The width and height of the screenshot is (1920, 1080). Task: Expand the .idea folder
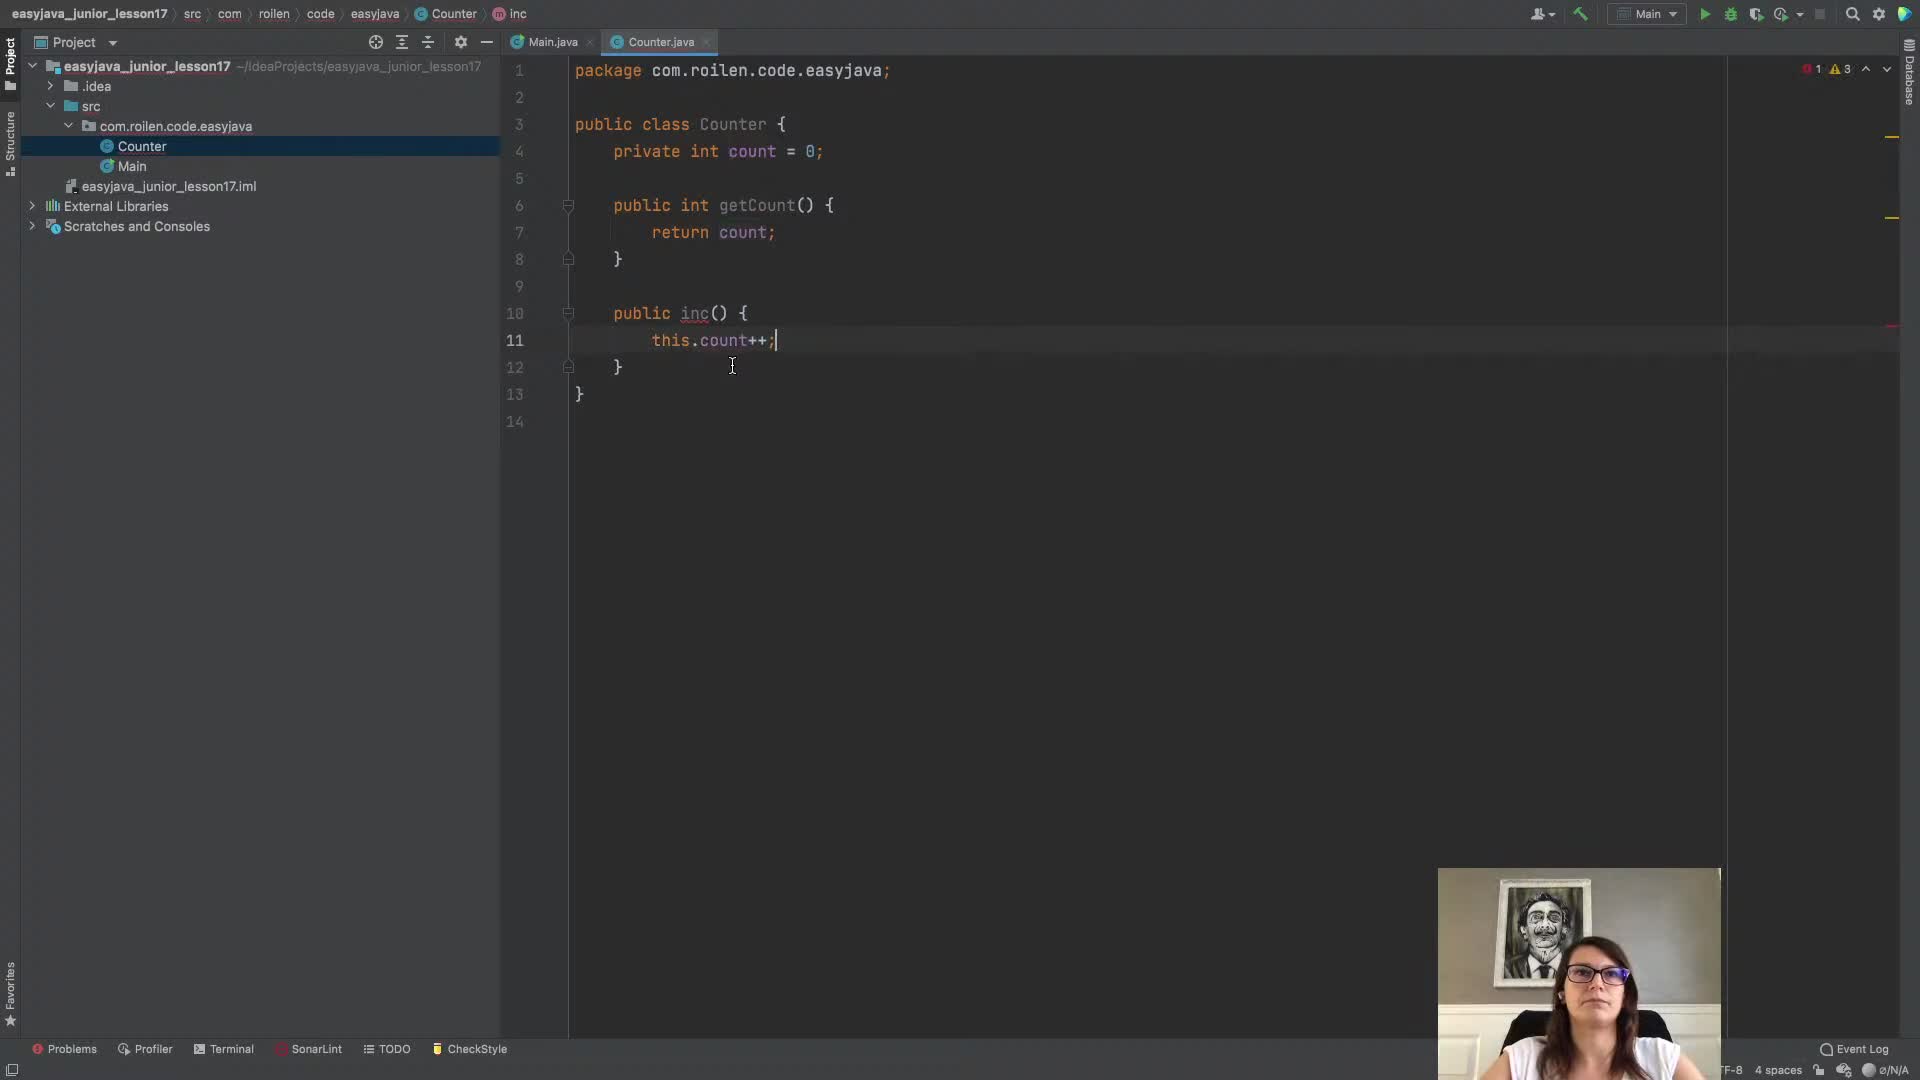click(x=50, y=86)
